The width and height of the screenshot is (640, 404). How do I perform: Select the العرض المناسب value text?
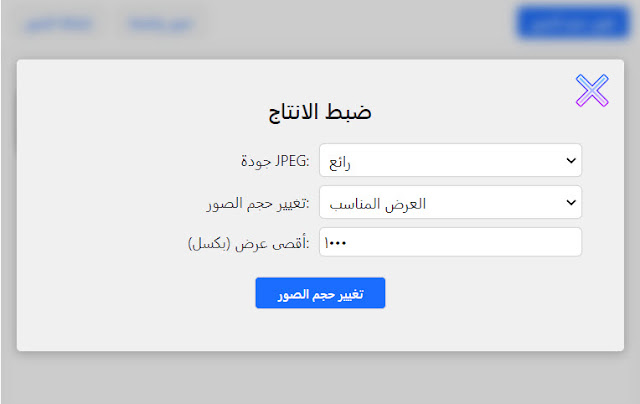(378, 204)
